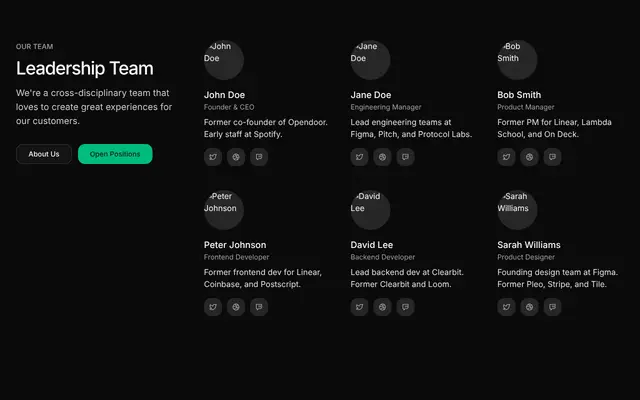Screen dimensions: 640x400
Task: Open Bob Smith's Dribbble icon
Action: [529, 157]
